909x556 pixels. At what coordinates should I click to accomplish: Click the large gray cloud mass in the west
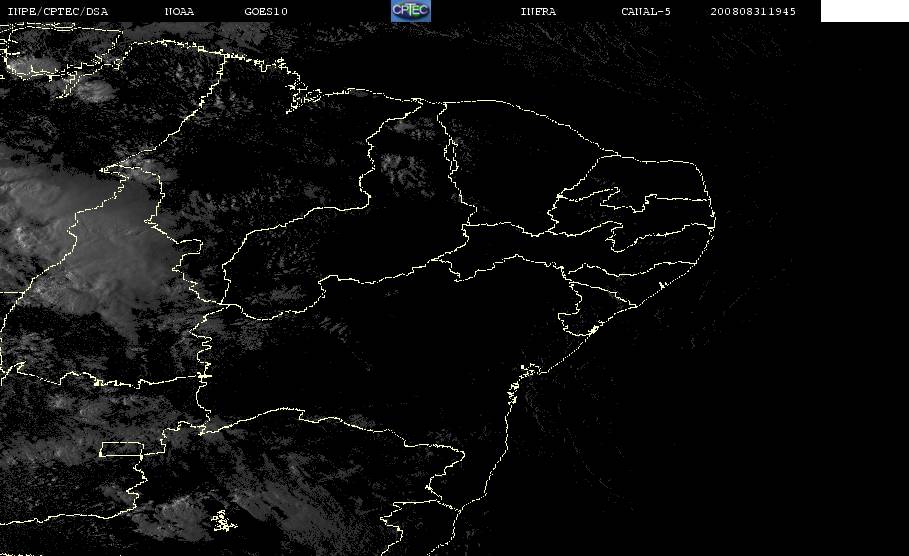pos(87,244)
